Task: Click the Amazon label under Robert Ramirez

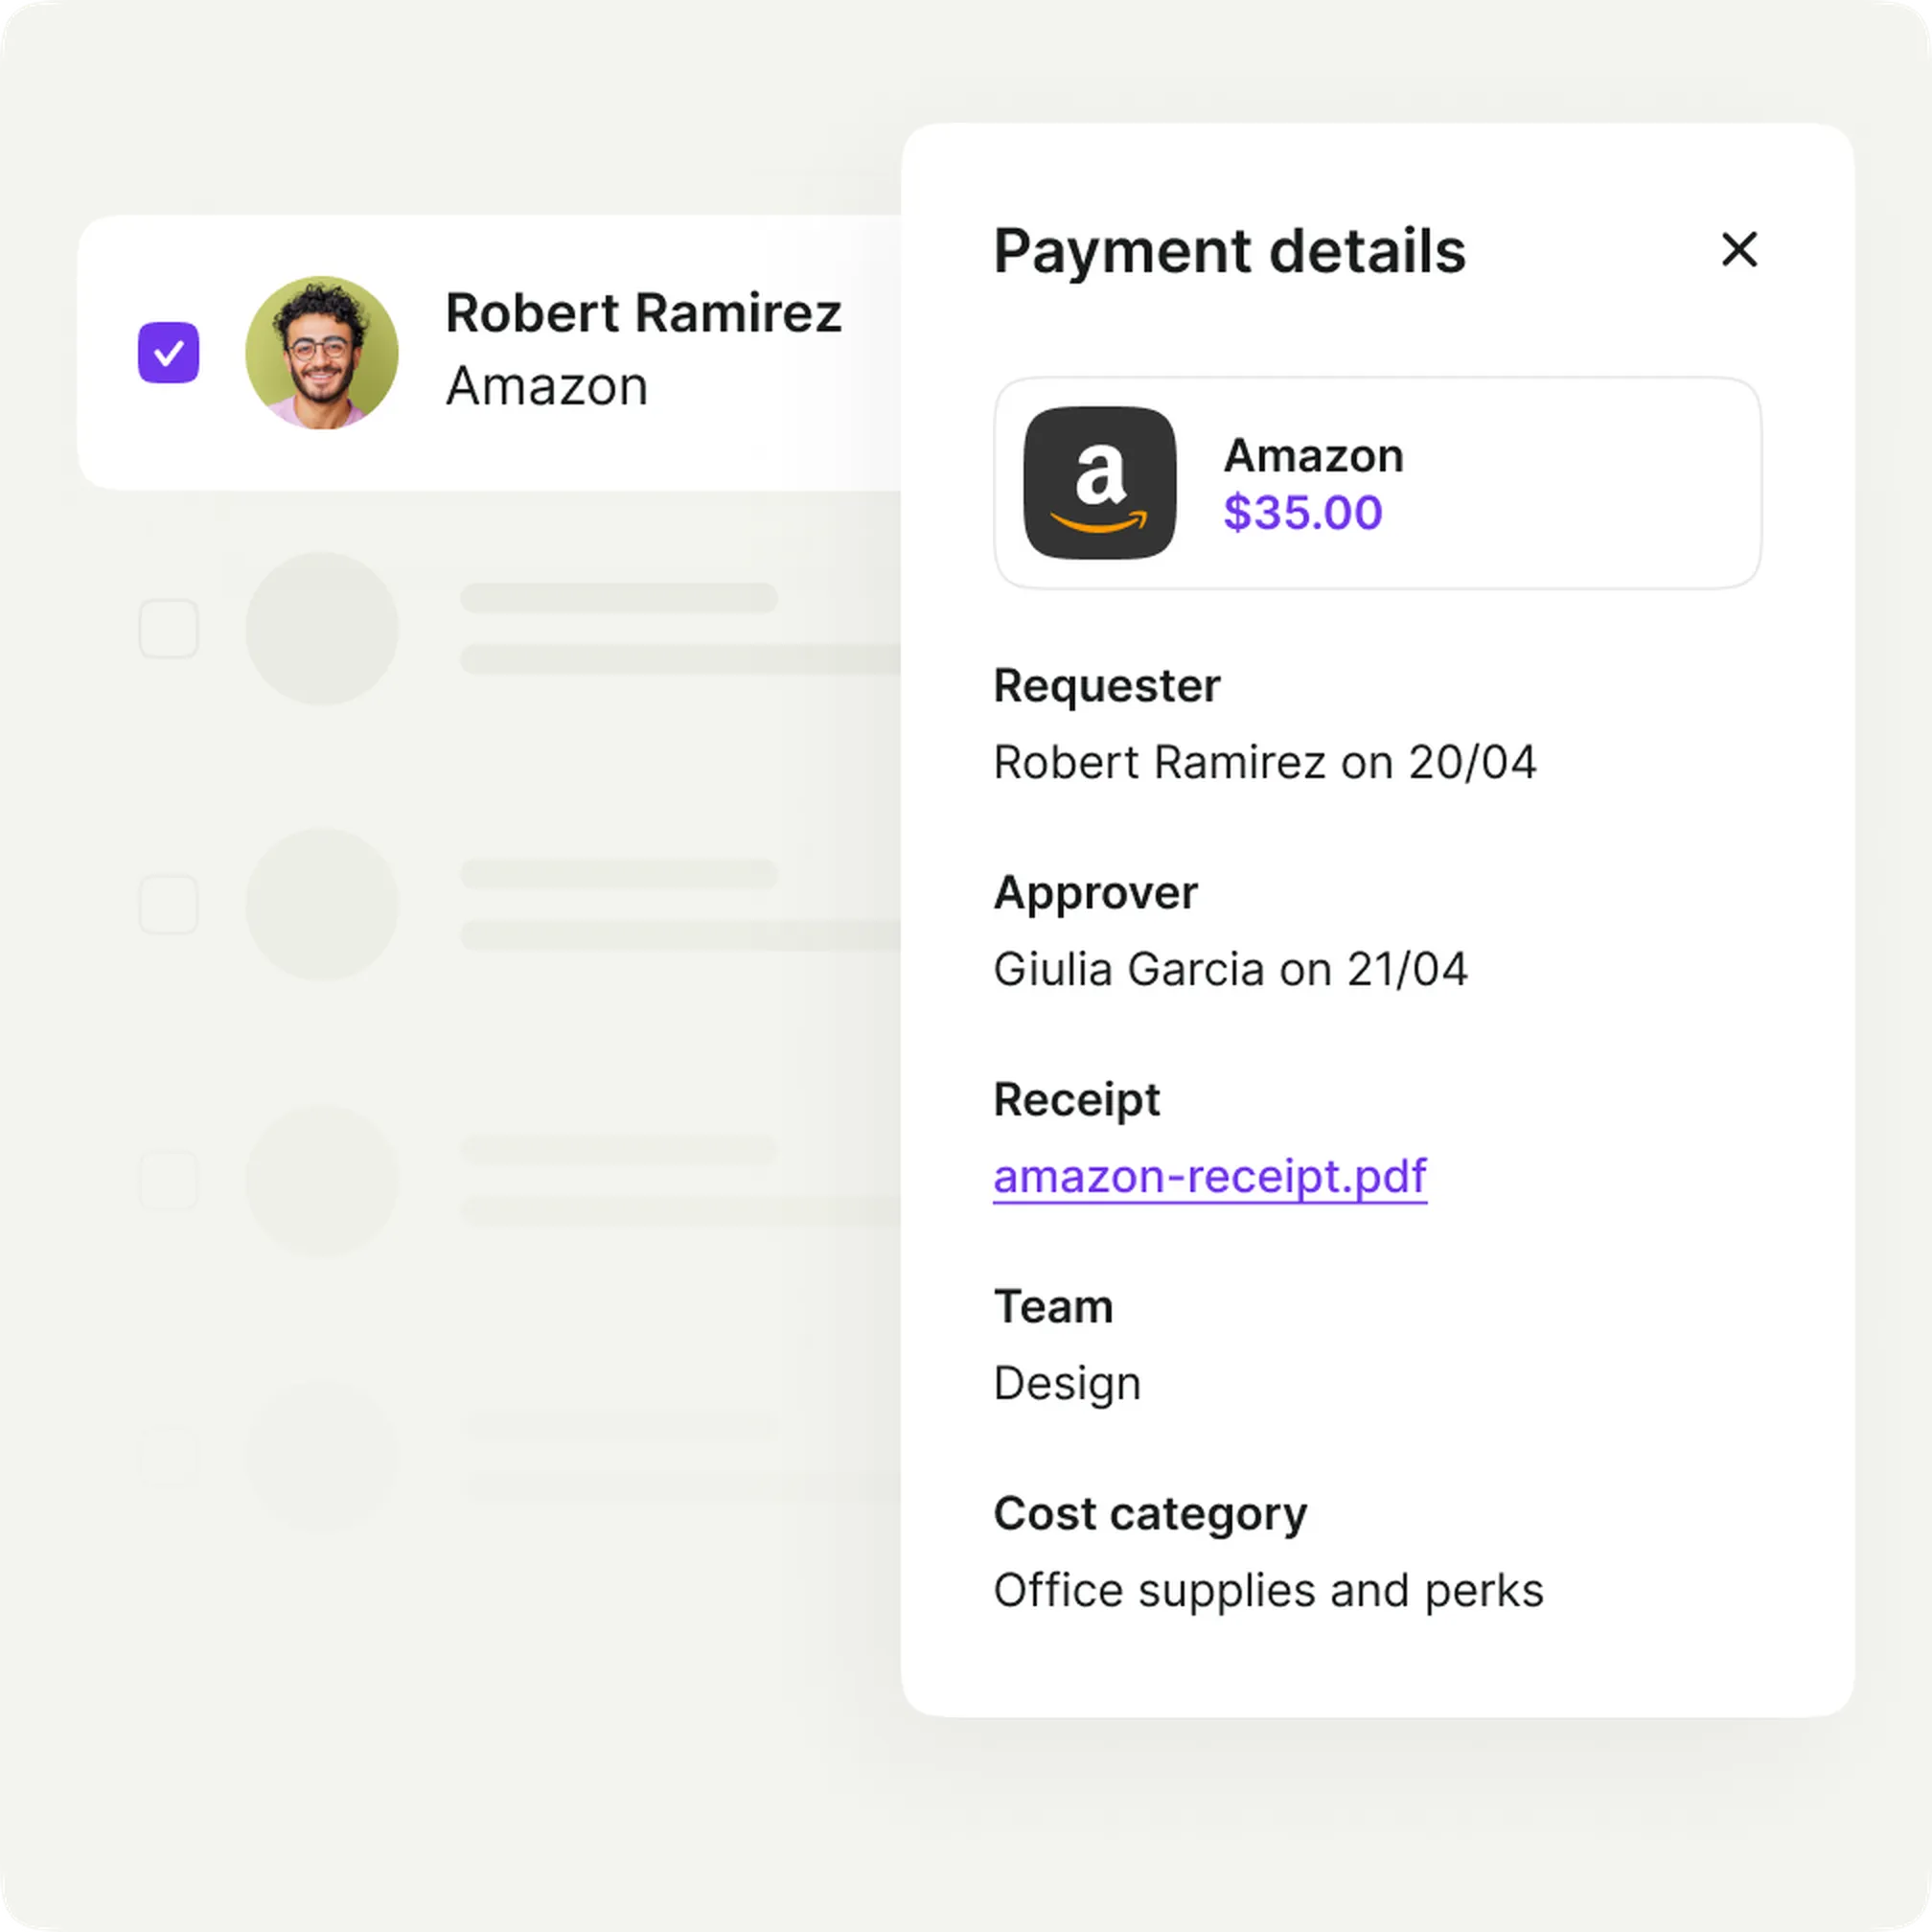Action: [x=547, y=386]
